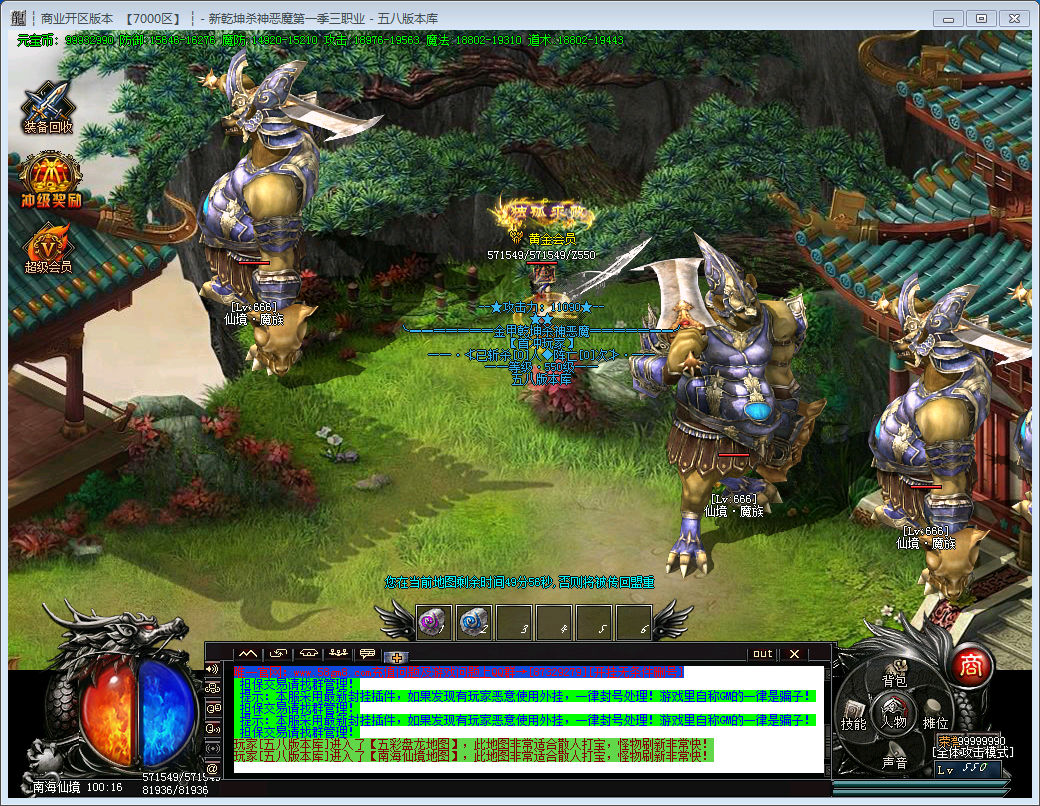Click the hand-arrow chat toolbar icon
Viewport: 1040px width, 806px height.
coord(279,654)
